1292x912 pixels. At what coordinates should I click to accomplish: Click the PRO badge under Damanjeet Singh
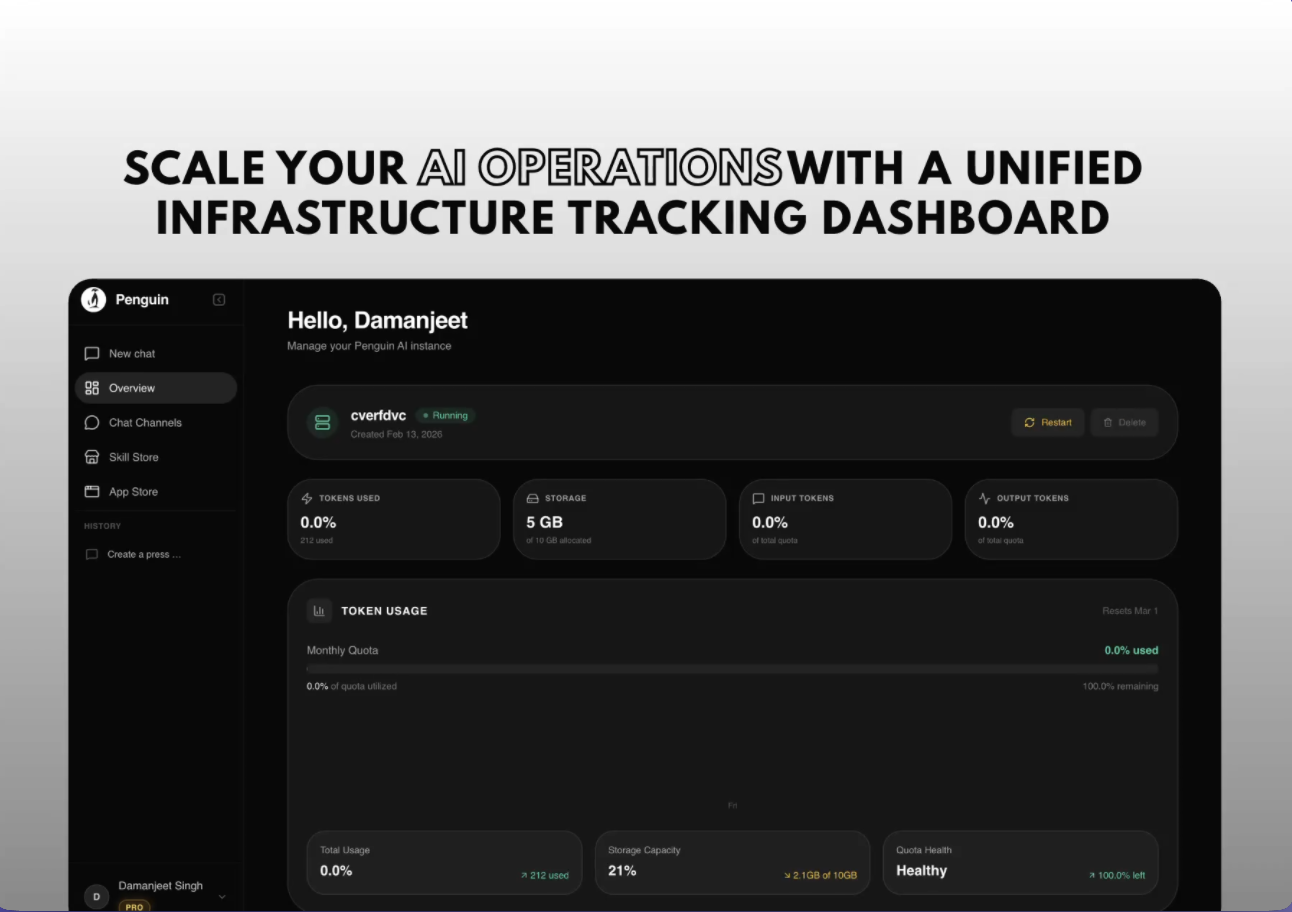(x=134, y=906)
